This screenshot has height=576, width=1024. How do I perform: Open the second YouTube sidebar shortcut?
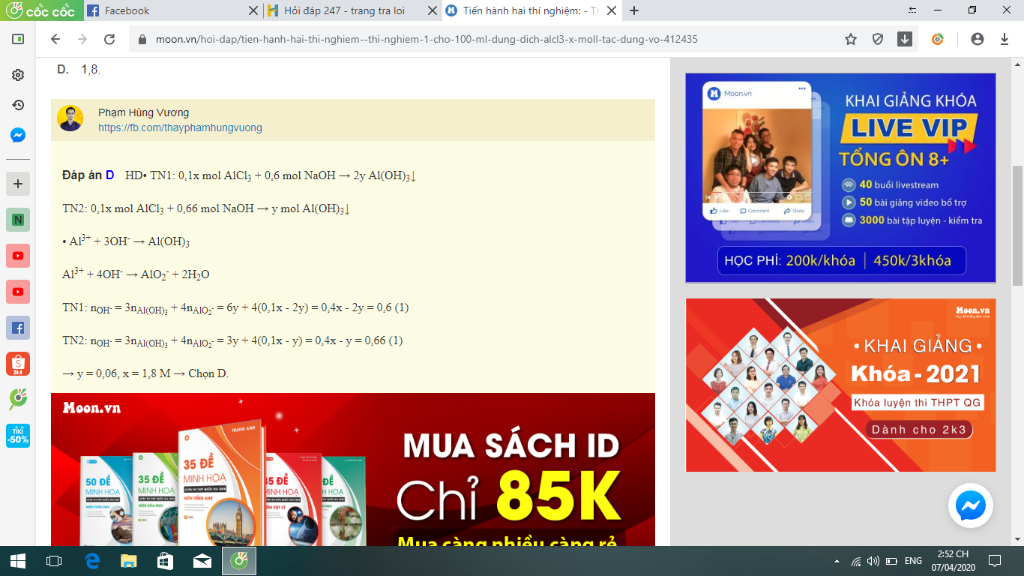point(18,292)
